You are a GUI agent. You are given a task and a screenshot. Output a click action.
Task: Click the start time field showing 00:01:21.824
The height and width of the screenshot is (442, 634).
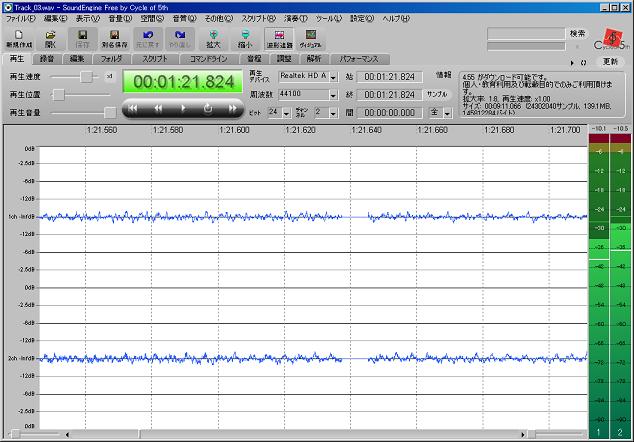coord(388,76)
